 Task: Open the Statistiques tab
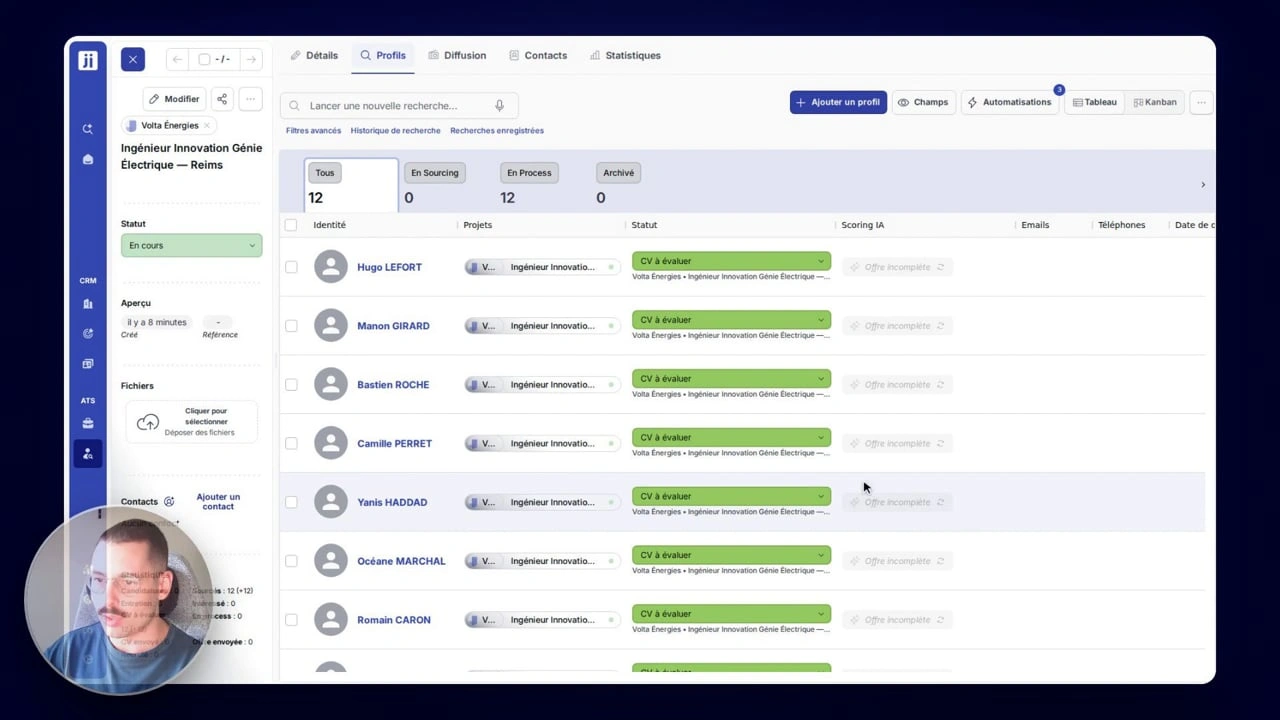coord(625,55)
